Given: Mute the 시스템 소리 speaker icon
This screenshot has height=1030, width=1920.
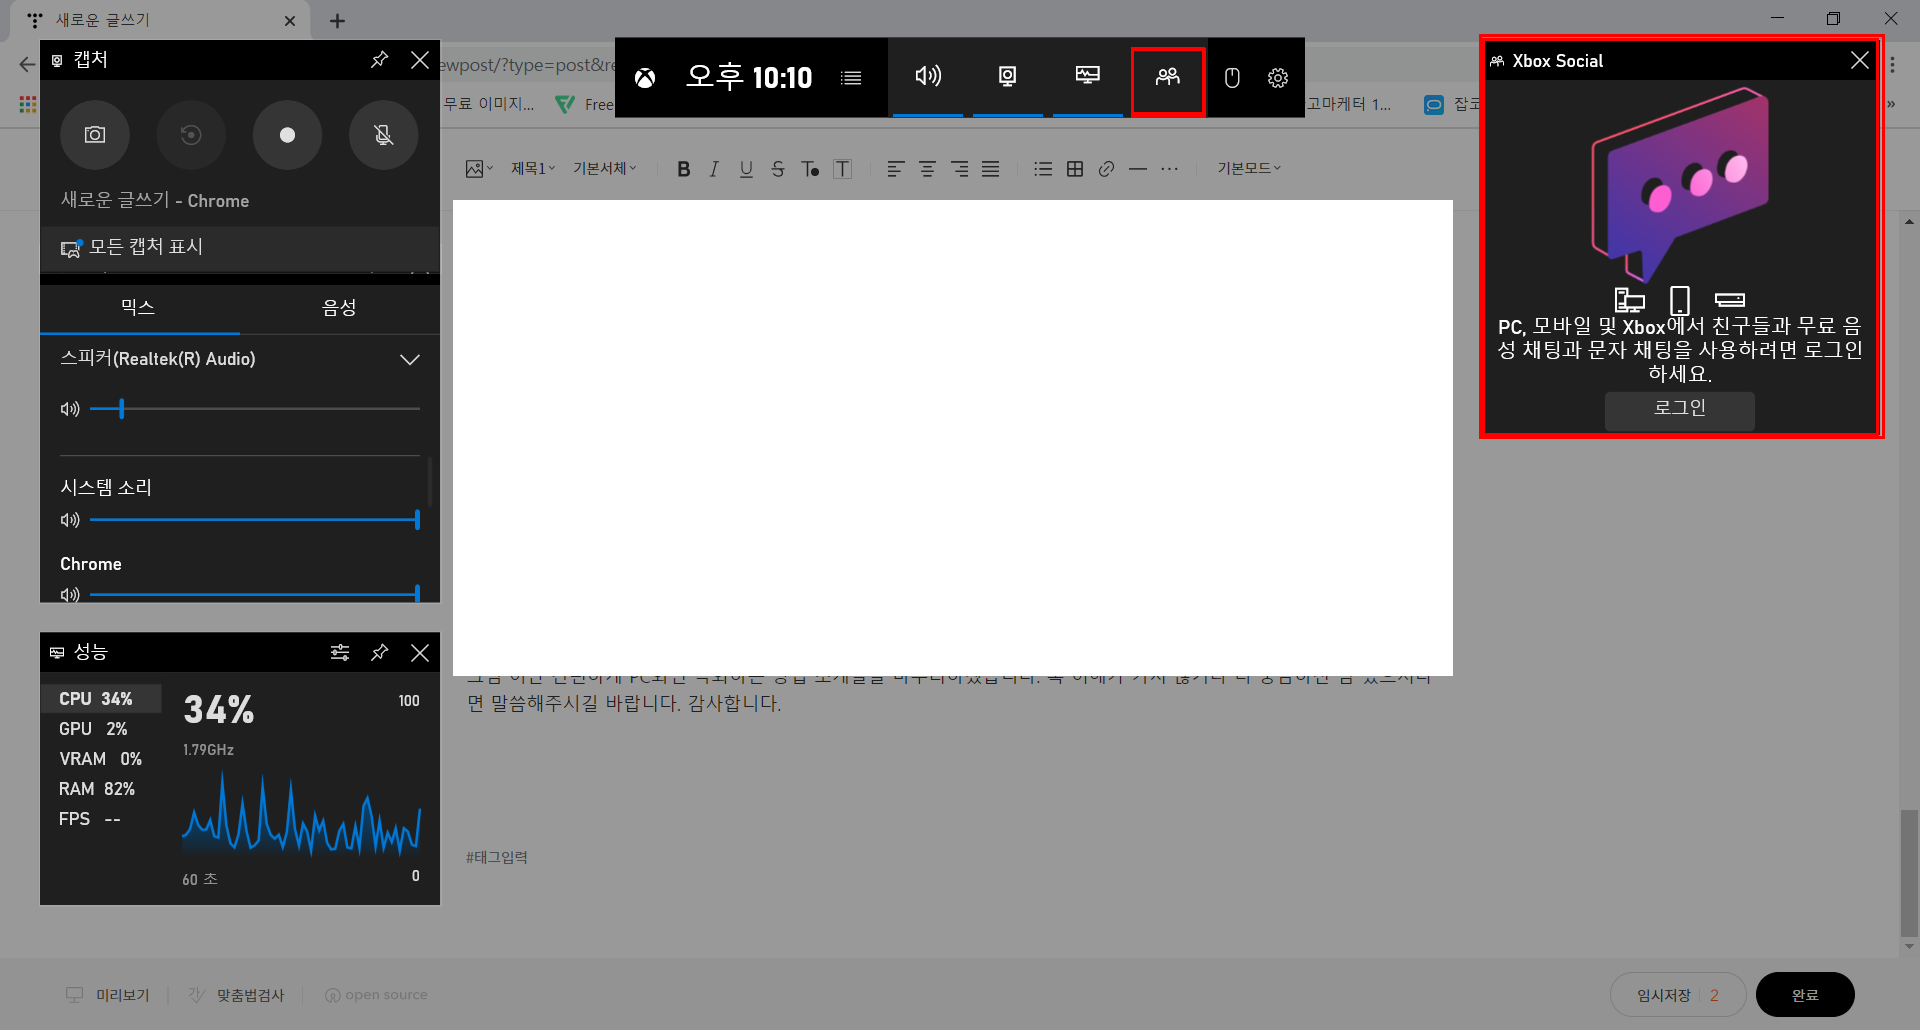Looking at the screenshot, I should (70, 520).
